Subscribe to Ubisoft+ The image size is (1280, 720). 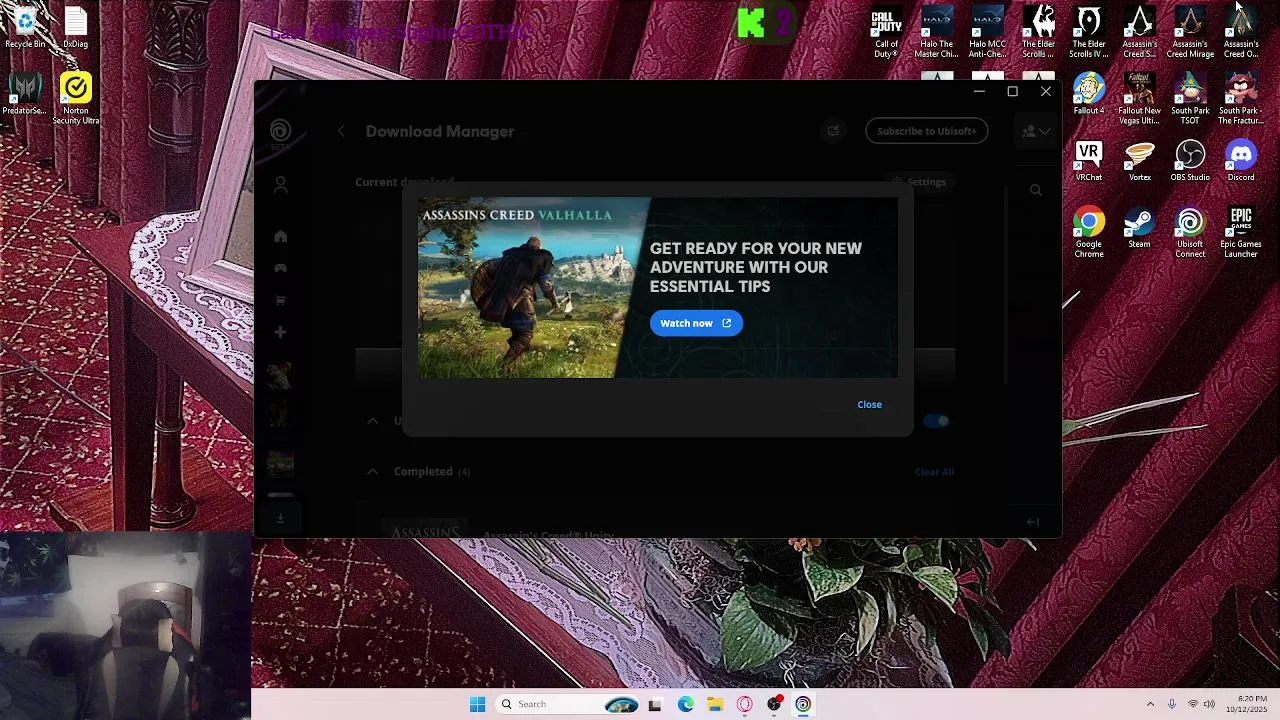point(927,131)
